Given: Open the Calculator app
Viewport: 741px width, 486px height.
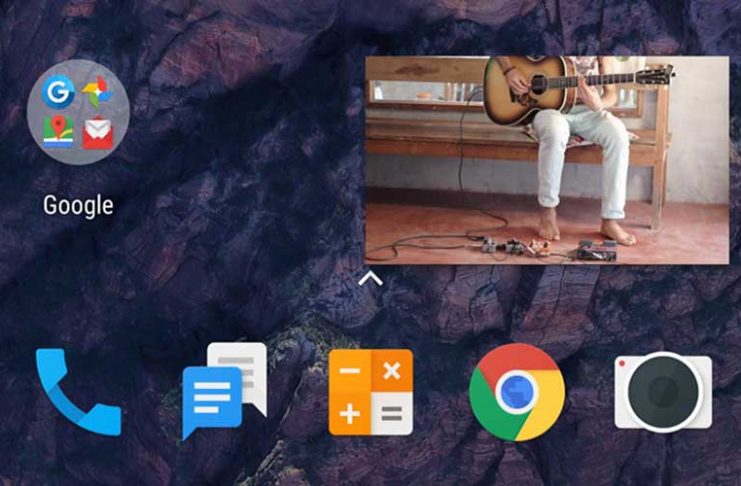Looking at the screenshot, I should 370,392.
